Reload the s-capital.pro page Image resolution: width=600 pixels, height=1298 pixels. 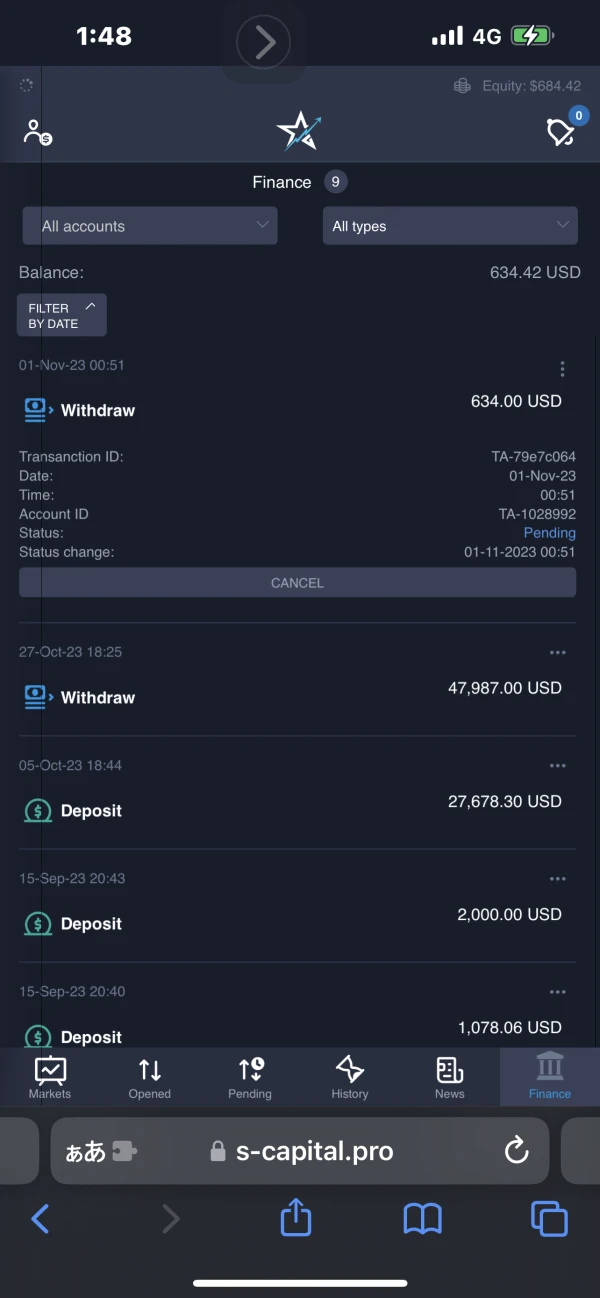[x=516, y=1151]
